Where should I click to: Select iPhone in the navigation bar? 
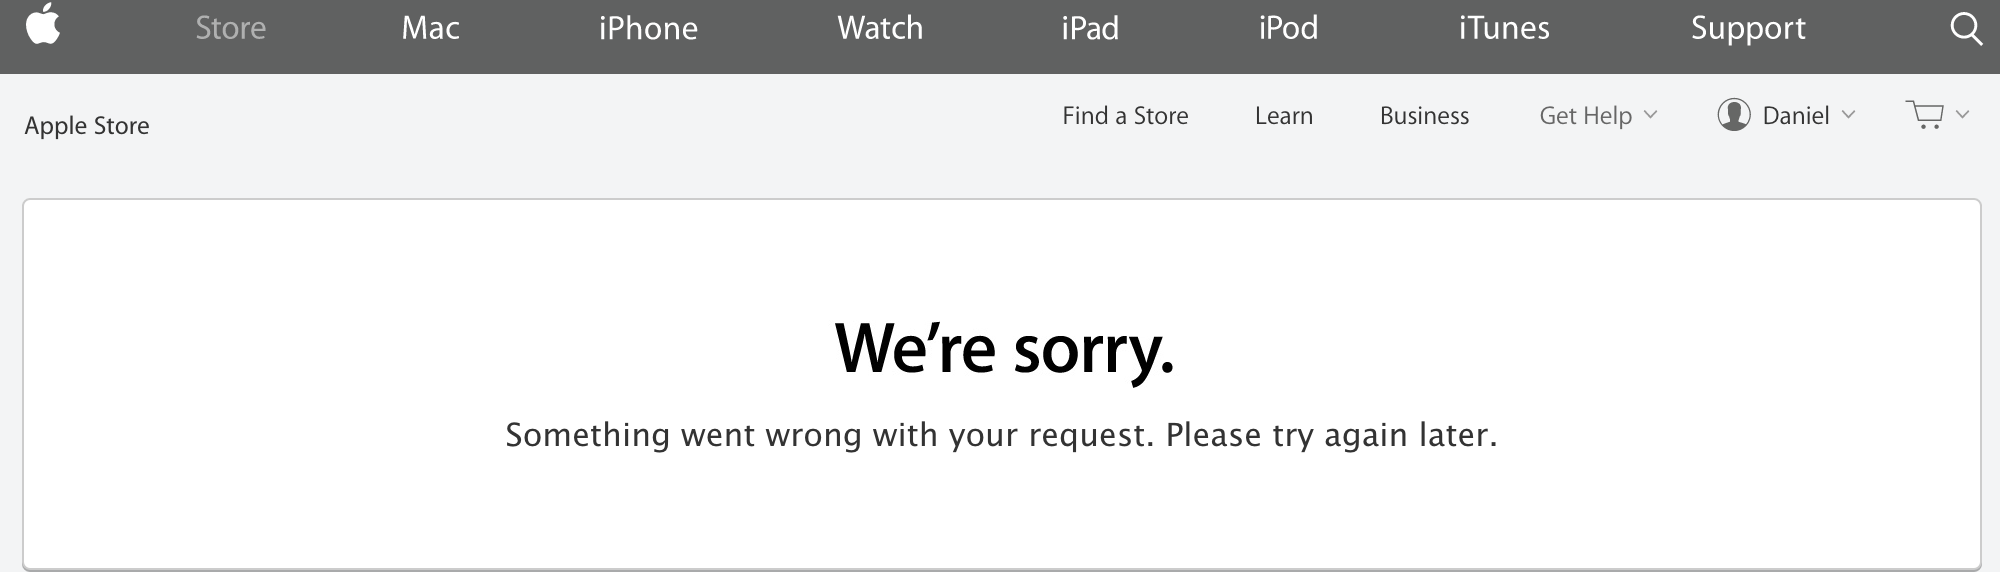click(x=648, y=28)
